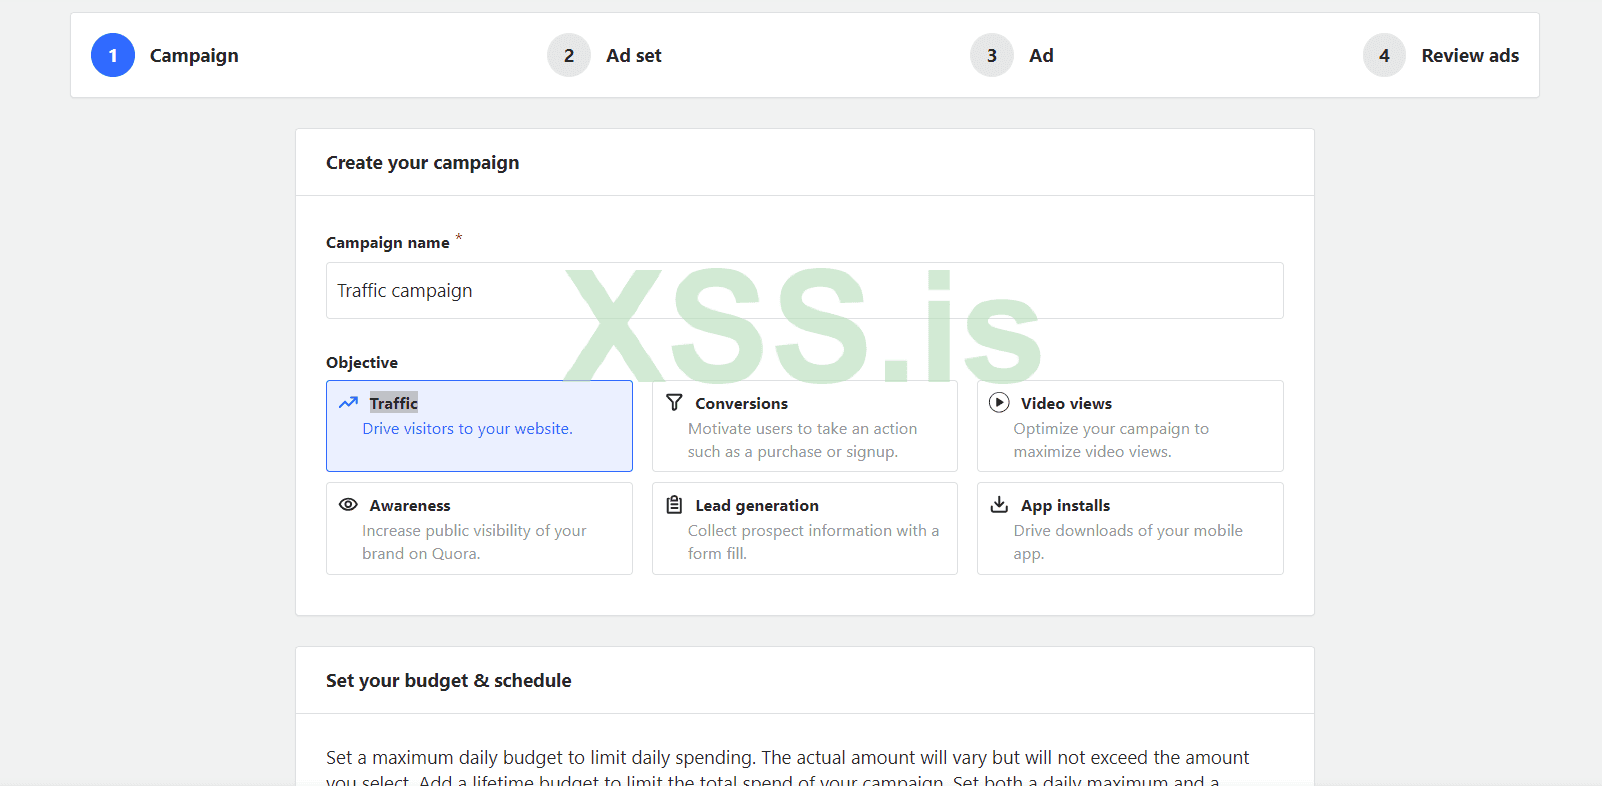Go to the Ad set step
Image resolution: width=1602 pixels, height=786 pixels.
(634, 56)
